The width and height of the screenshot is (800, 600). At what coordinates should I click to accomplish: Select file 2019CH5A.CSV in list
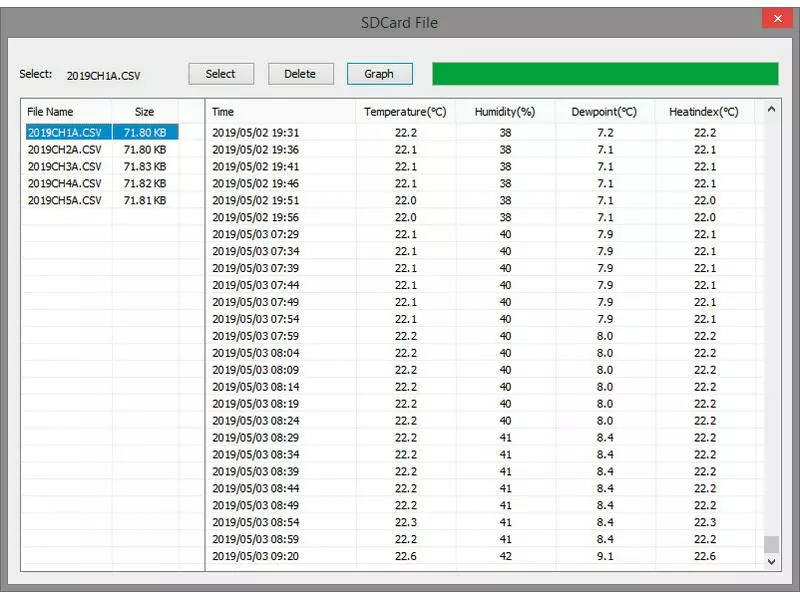pyautogui.click(x=65, y=200)
